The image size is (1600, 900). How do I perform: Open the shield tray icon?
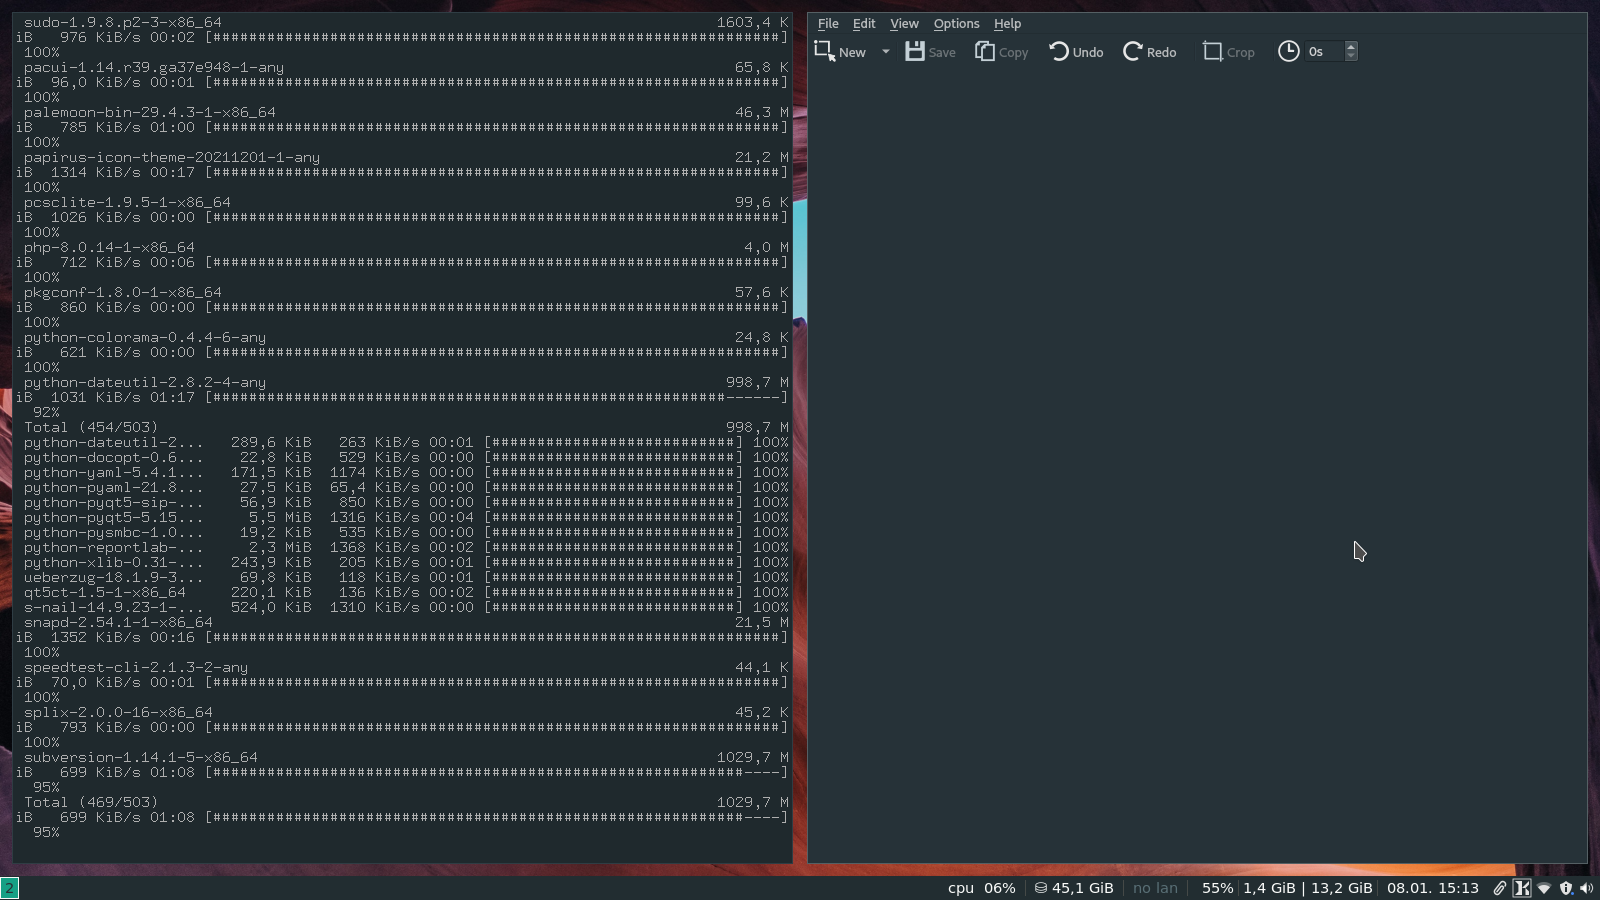point(1566,887)
